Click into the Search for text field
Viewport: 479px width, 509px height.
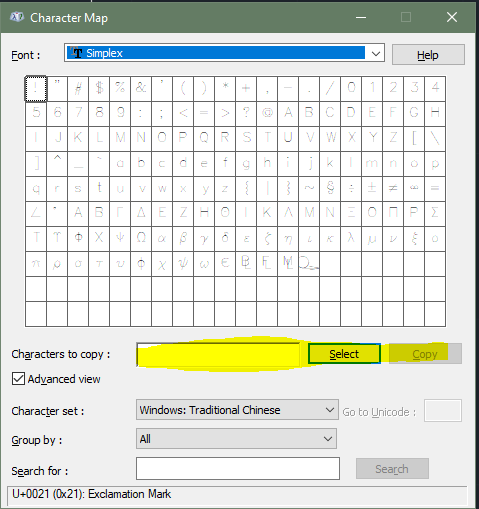pyautogui.click(x=238, y=468)
